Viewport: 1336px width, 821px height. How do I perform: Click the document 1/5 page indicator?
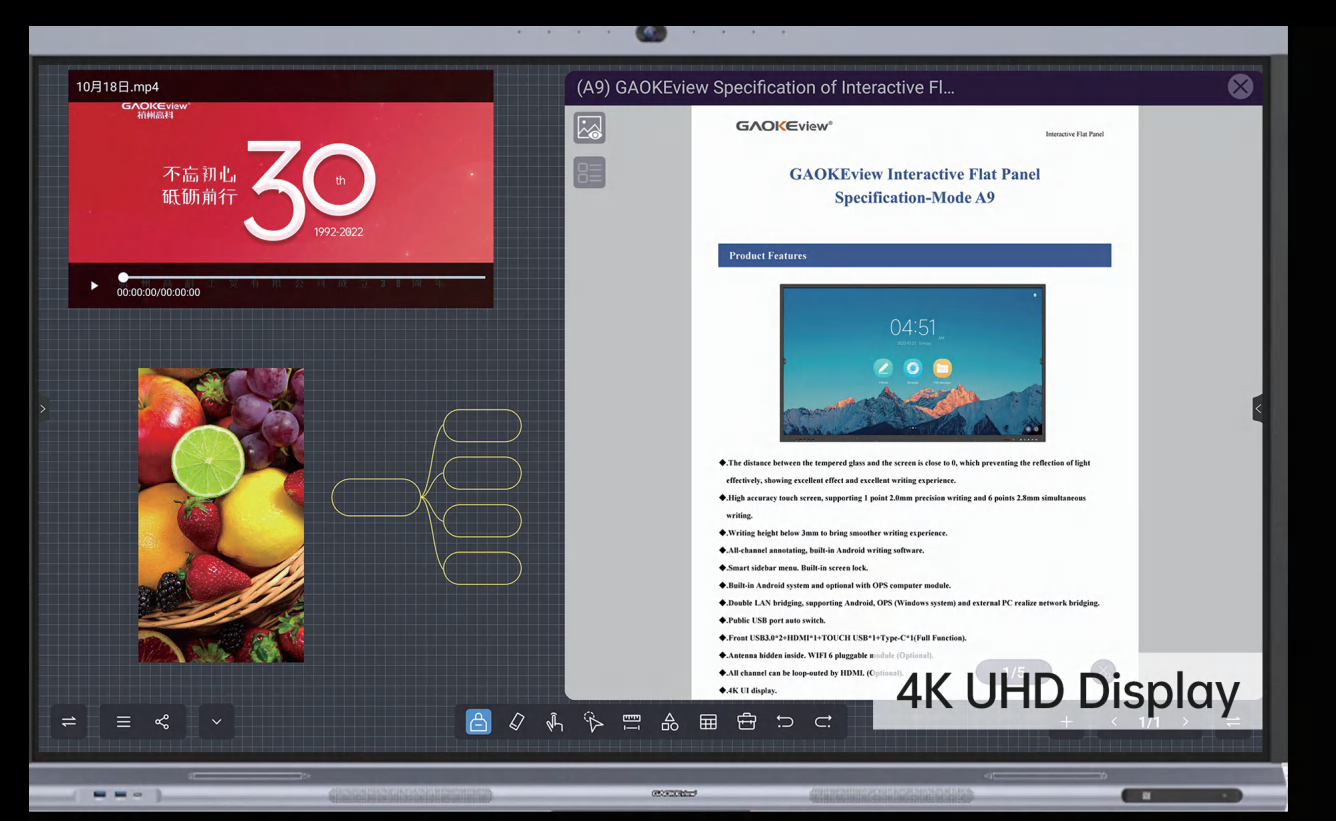pos(1013,672)
